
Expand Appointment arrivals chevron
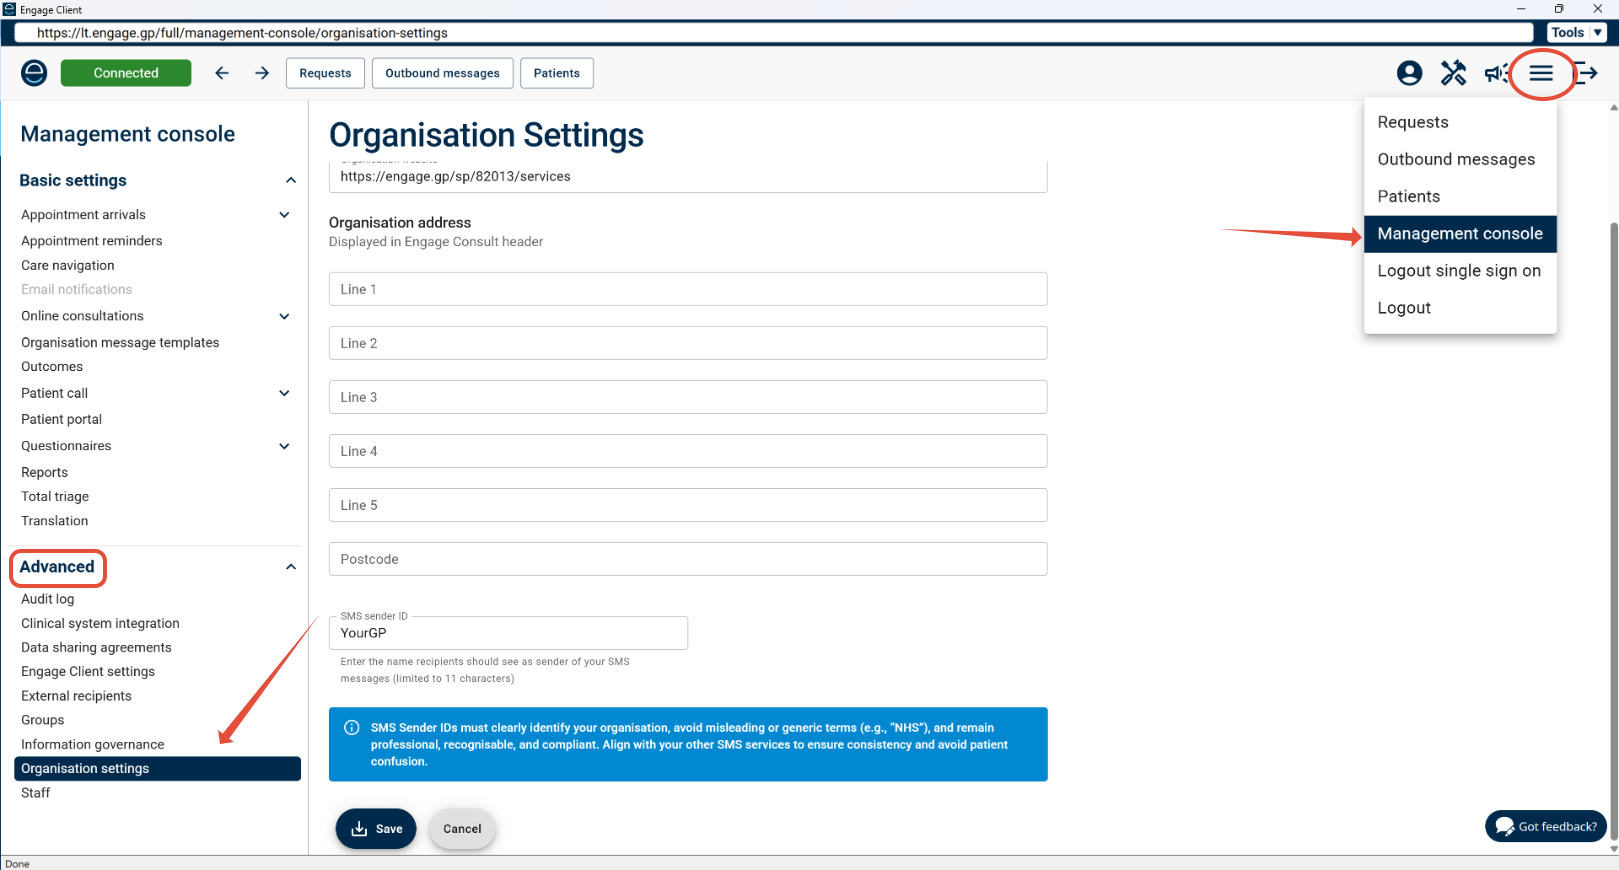tap(285, 215)
